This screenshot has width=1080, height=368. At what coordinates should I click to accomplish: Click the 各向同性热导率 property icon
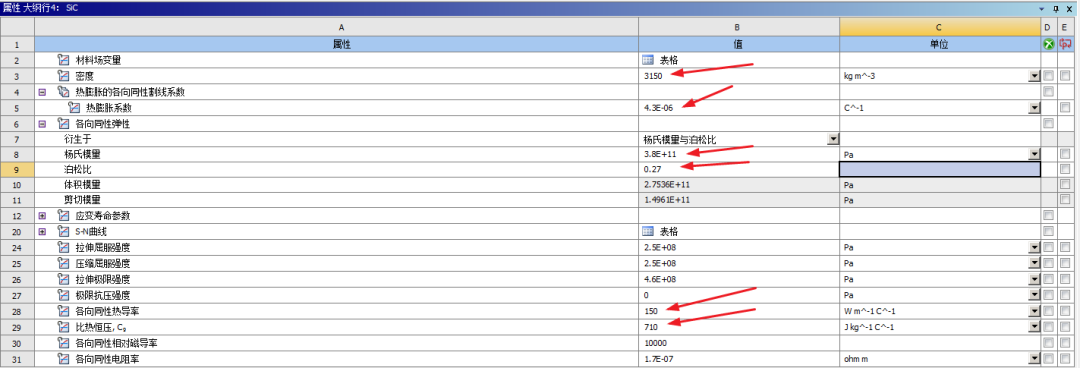click(x=63, y=311)
